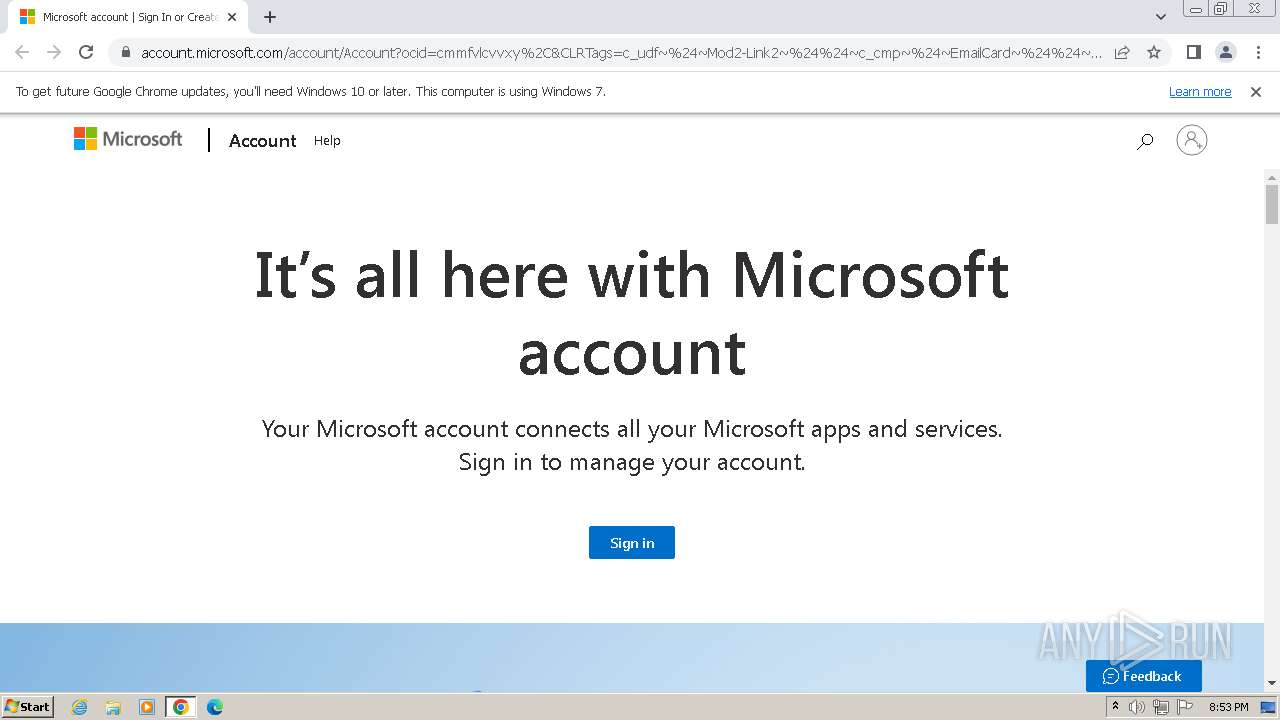Click the browser forward arrow
This screenshot has width=1280, height=720.
point(54,52)
